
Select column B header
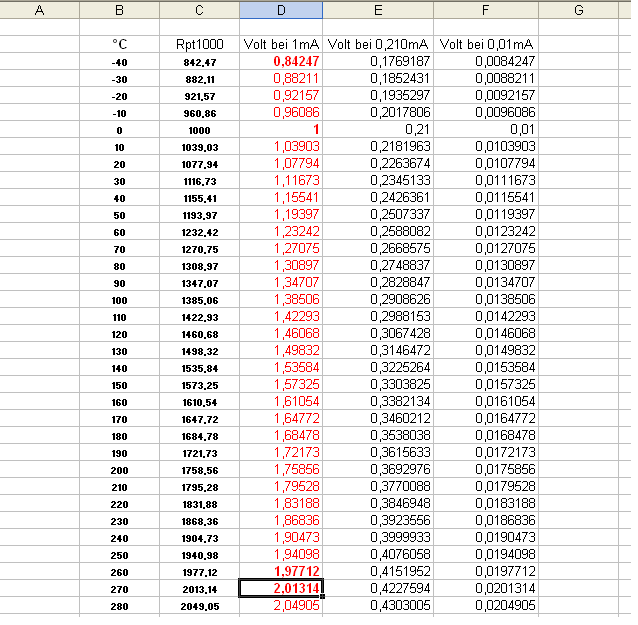tap(119, 10)
